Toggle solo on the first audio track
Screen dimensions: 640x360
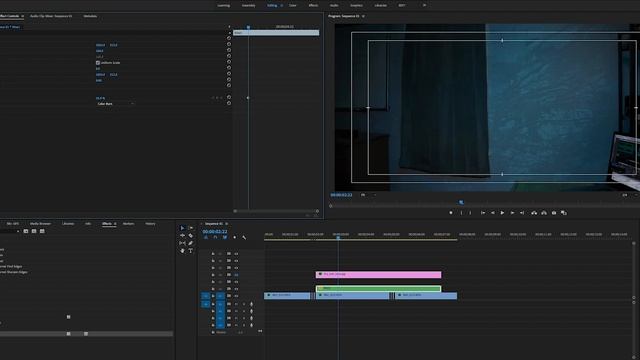pos(244,304)
